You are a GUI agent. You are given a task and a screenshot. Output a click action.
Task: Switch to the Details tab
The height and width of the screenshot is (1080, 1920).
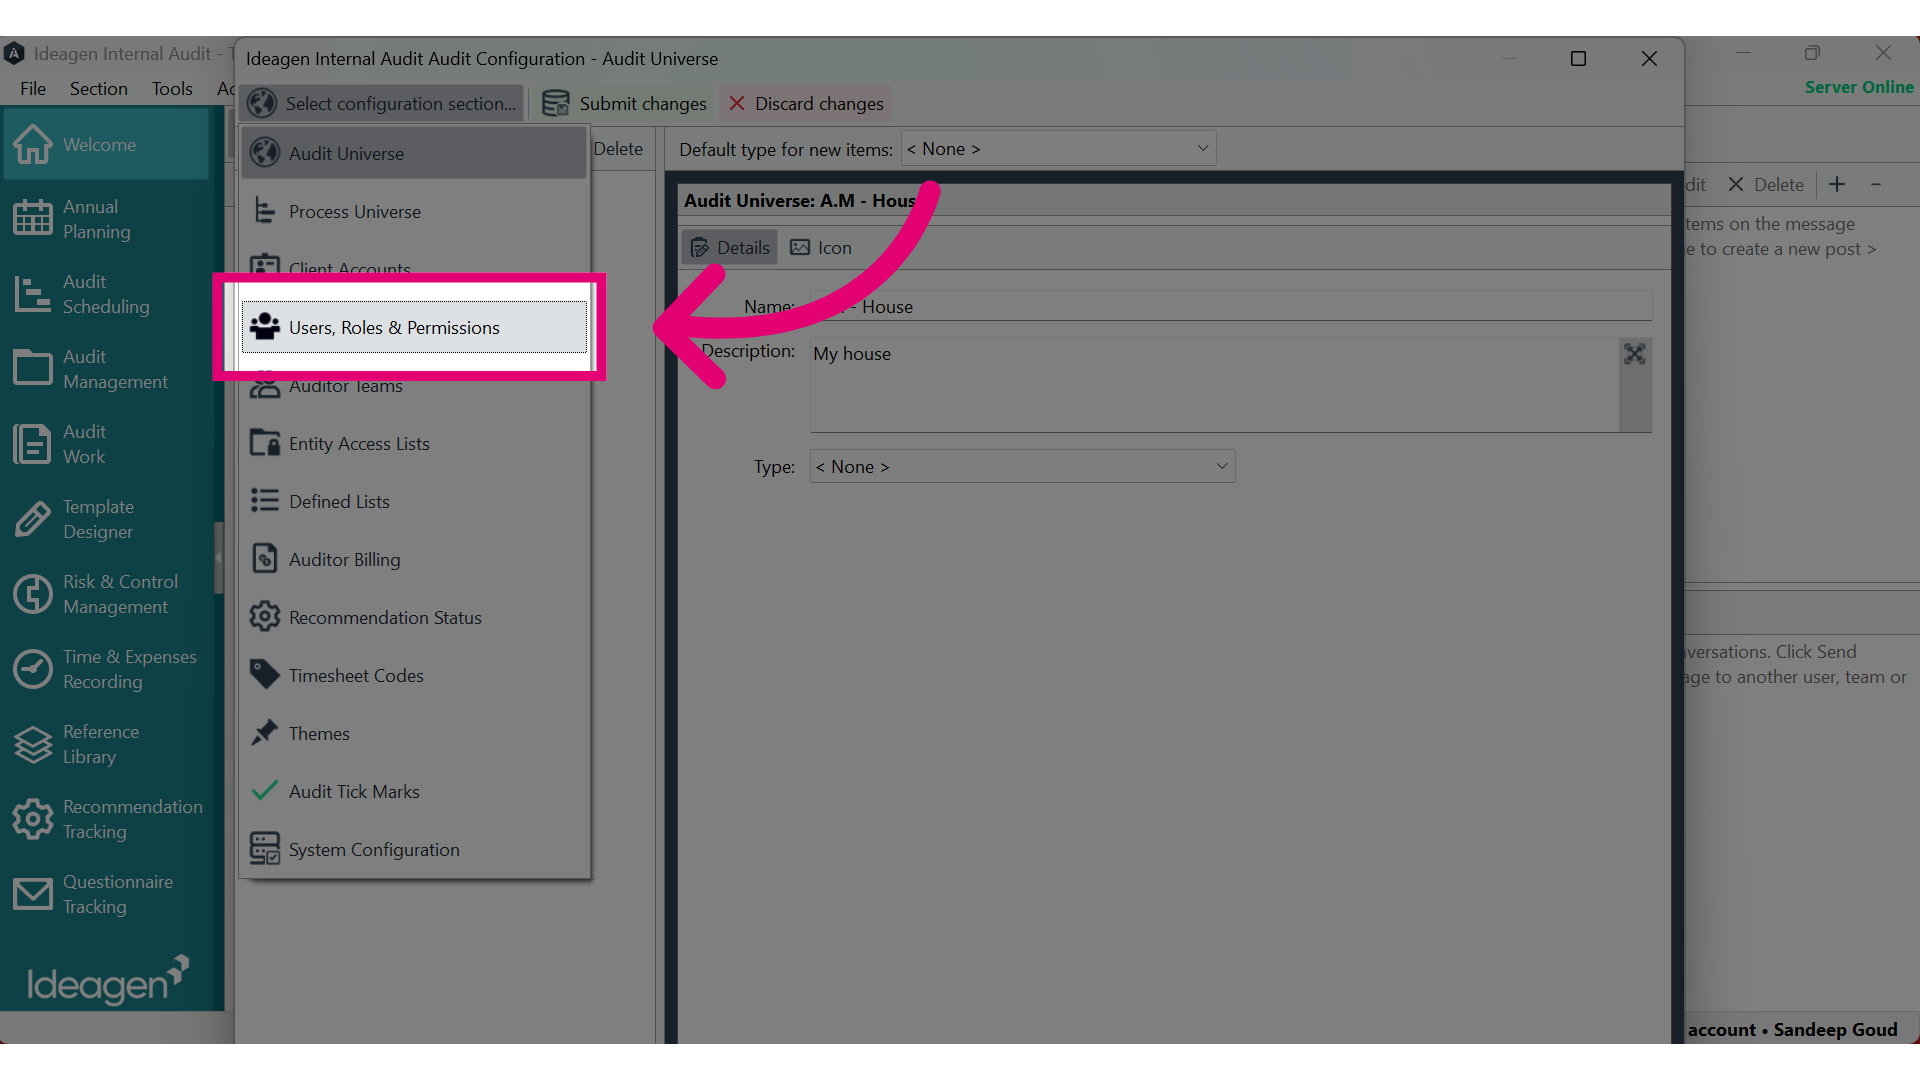[730, 247]
